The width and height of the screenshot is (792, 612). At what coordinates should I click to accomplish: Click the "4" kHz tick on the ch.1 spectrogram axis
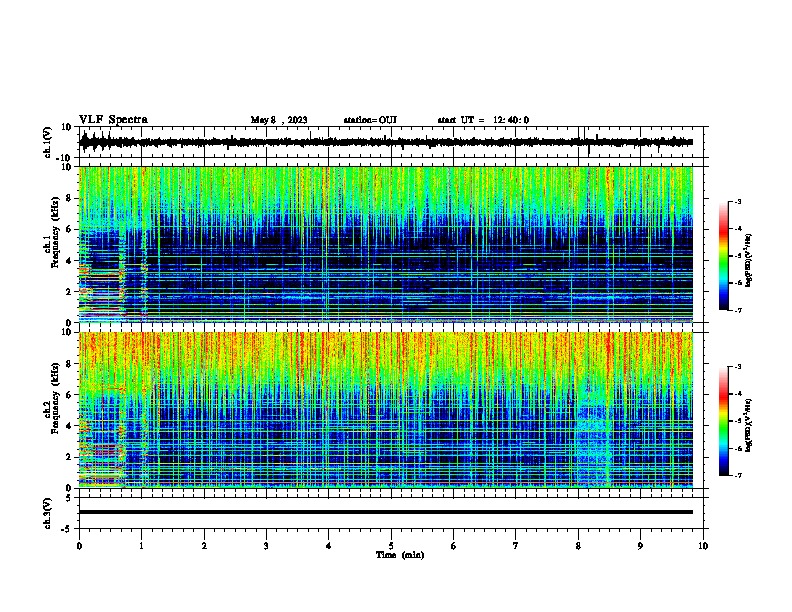coord(69,261)
